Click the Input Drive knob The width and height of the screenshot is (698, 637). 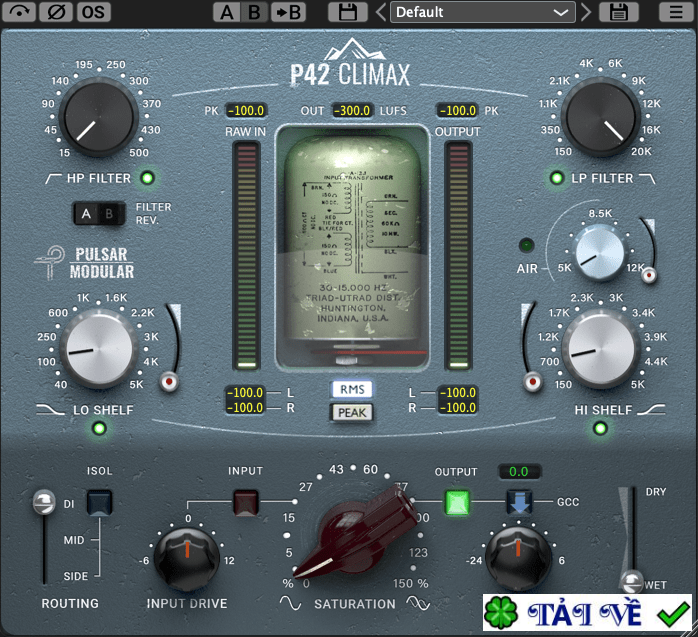pyautogui.click(x=187, y=559)
